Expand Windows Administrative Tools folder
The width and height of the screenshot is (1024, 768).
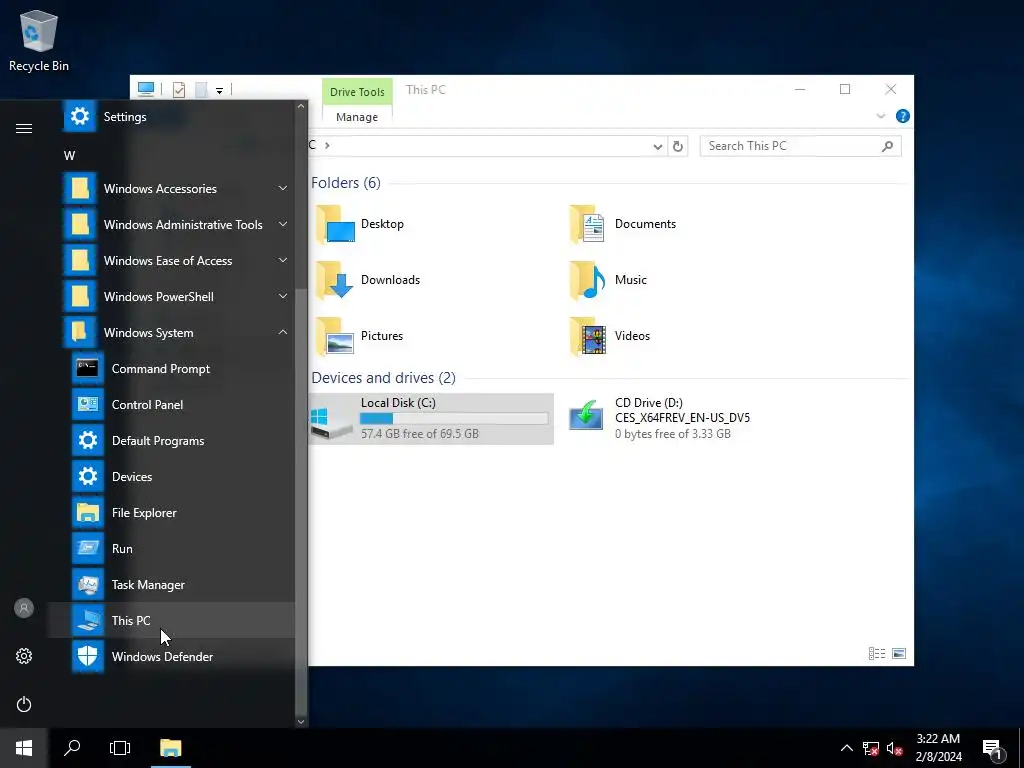pyautogui.click(x=171, y=224)
